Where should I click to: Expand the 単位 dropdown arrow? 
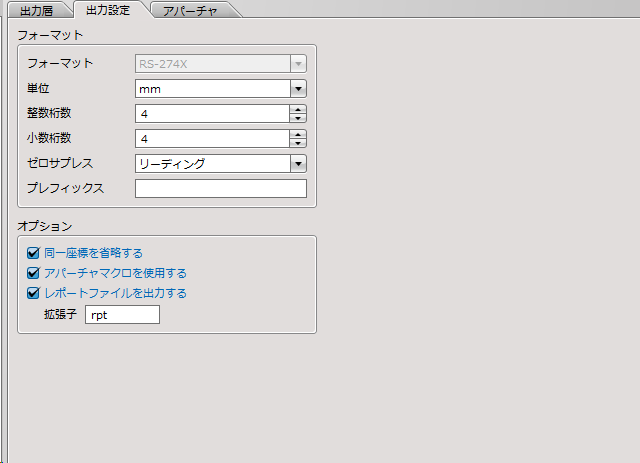[x=297, y=89]
